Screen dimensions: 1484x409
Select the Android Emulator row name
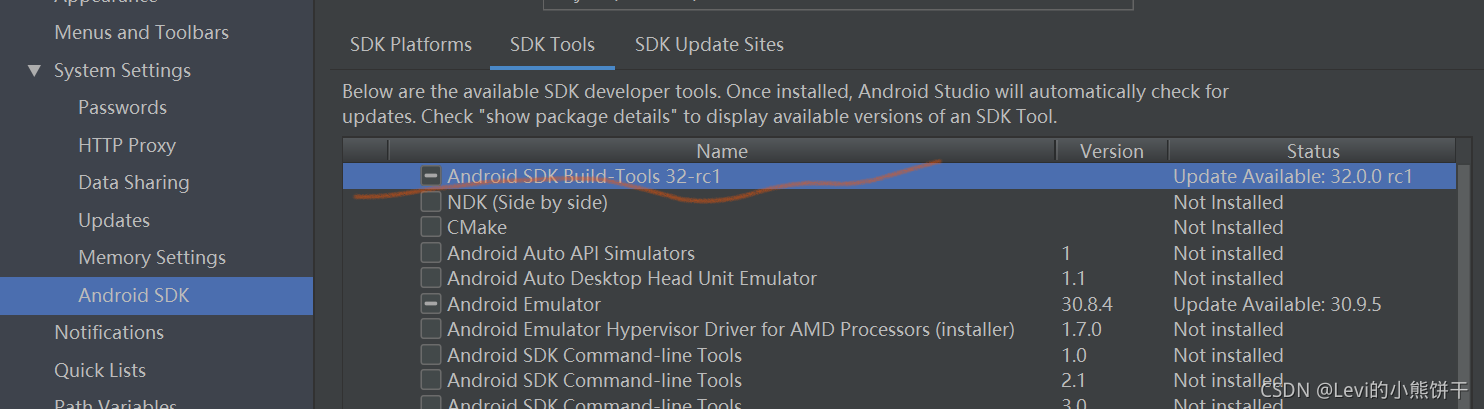click(x=524, y=304)
